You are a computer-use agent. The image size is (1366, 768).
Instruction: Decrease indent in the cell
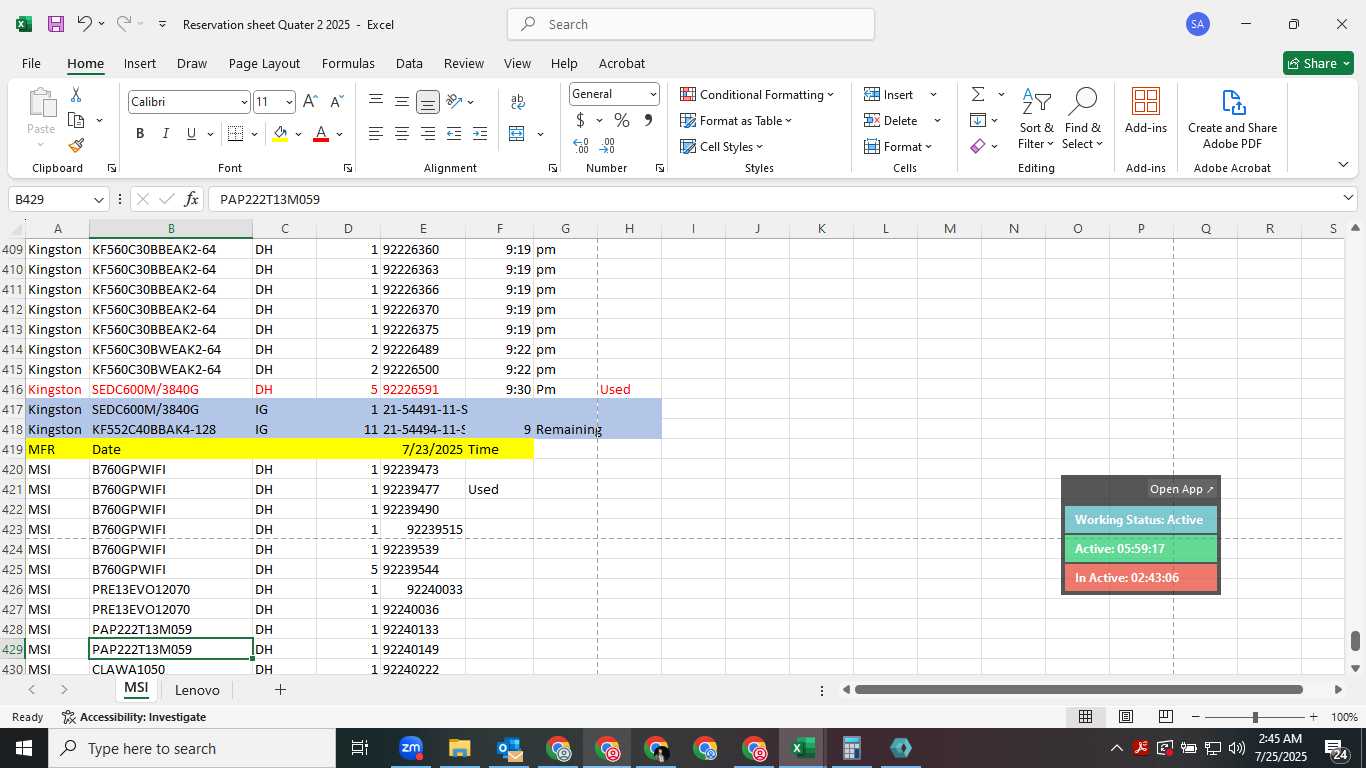pyautogui.click(x=454, y=134)
